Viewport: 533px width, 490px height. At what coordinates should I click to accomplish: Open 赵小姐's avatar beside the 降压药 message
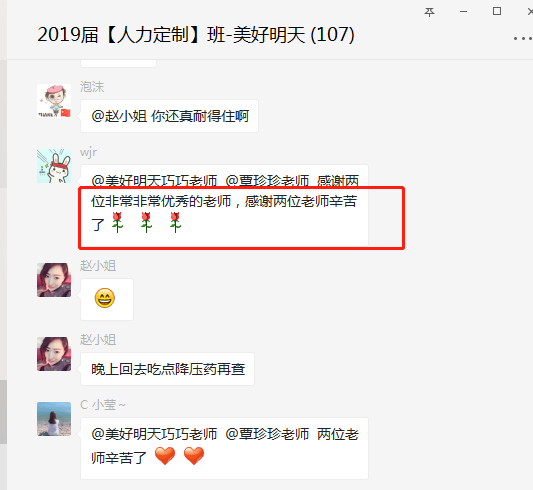[54, 354]
